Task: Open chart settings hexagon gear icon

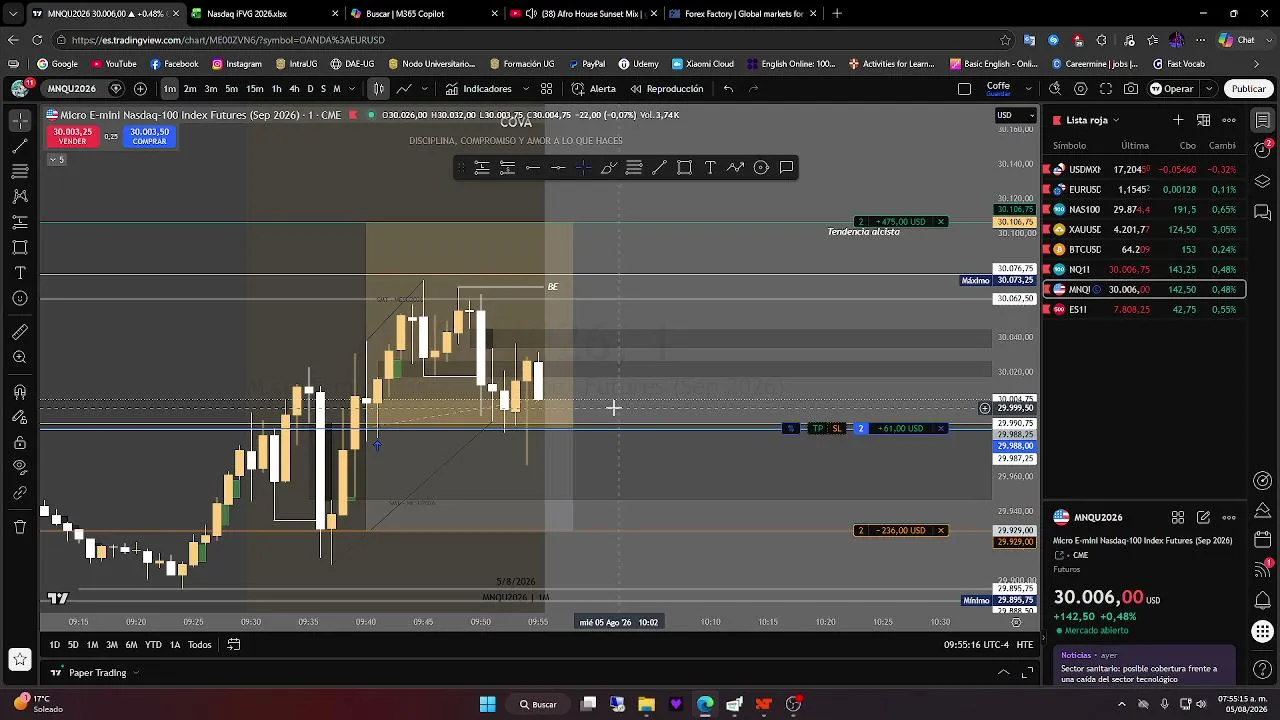Action: point(1081,89)
